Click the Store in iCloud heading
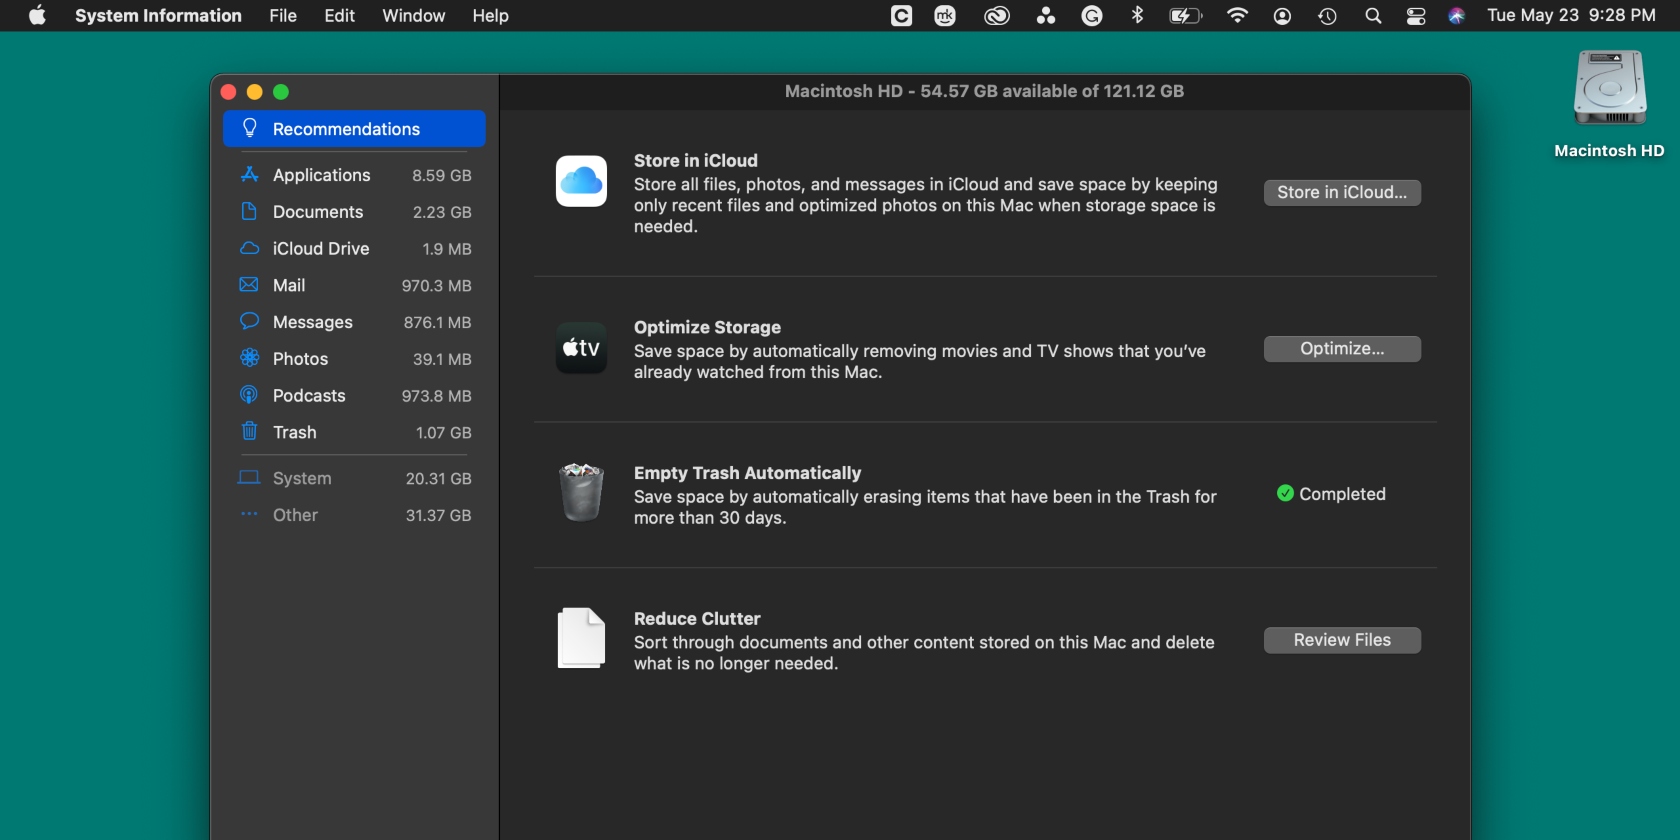The height and width of the screenshot is (840, 1680). (x=695, y=160)
